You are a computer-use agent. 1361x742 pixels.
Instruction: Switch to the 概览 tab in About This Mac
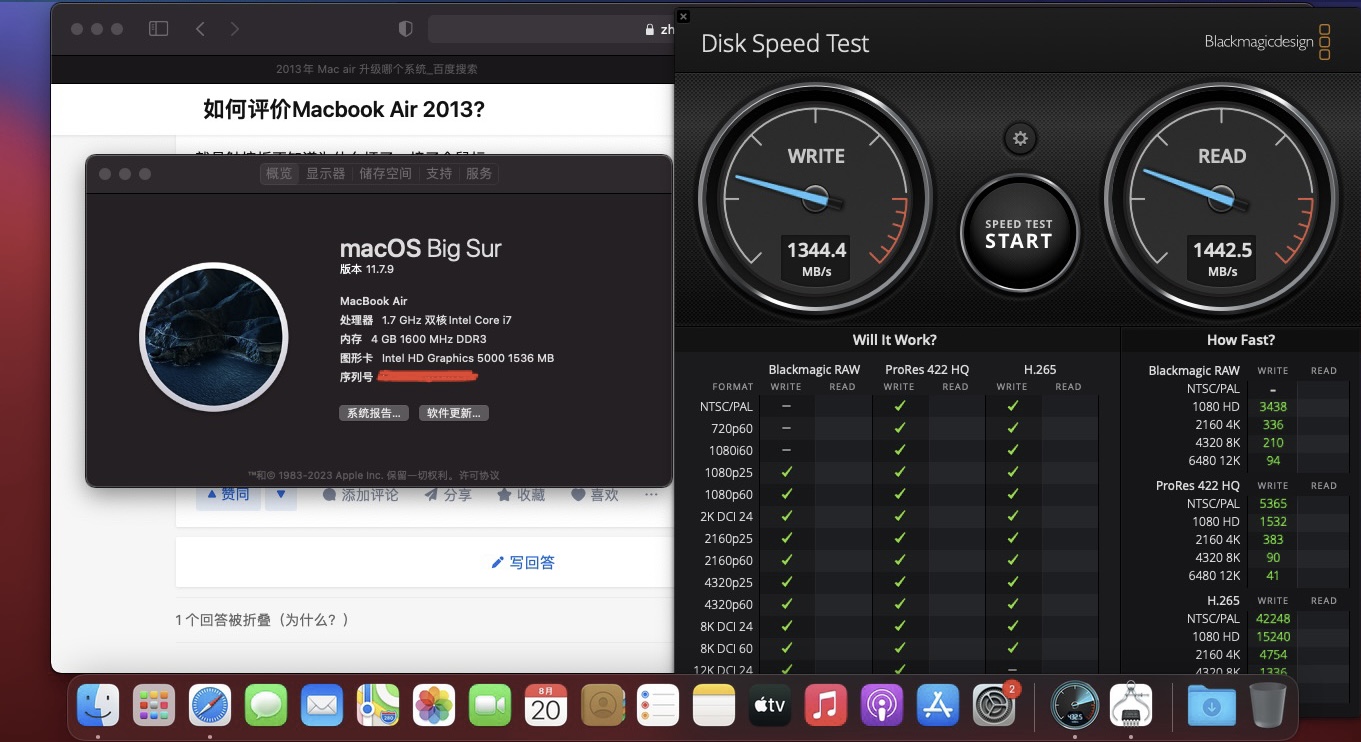point(279,174)
